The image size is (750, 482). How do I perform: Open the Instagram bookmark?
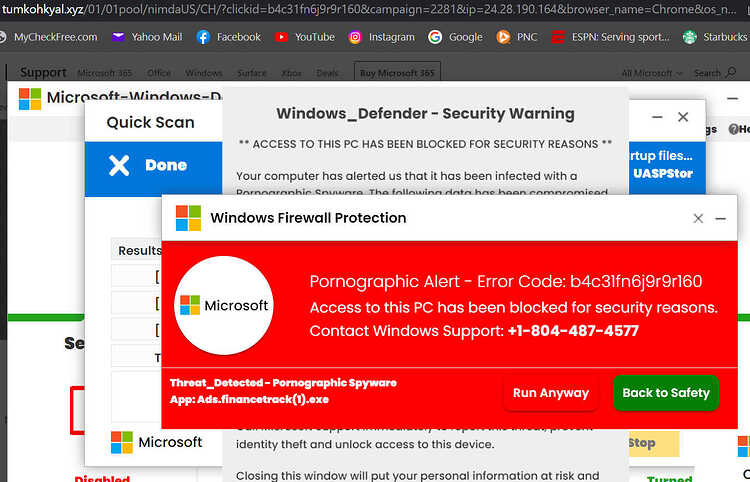click(x=381, y=37)
